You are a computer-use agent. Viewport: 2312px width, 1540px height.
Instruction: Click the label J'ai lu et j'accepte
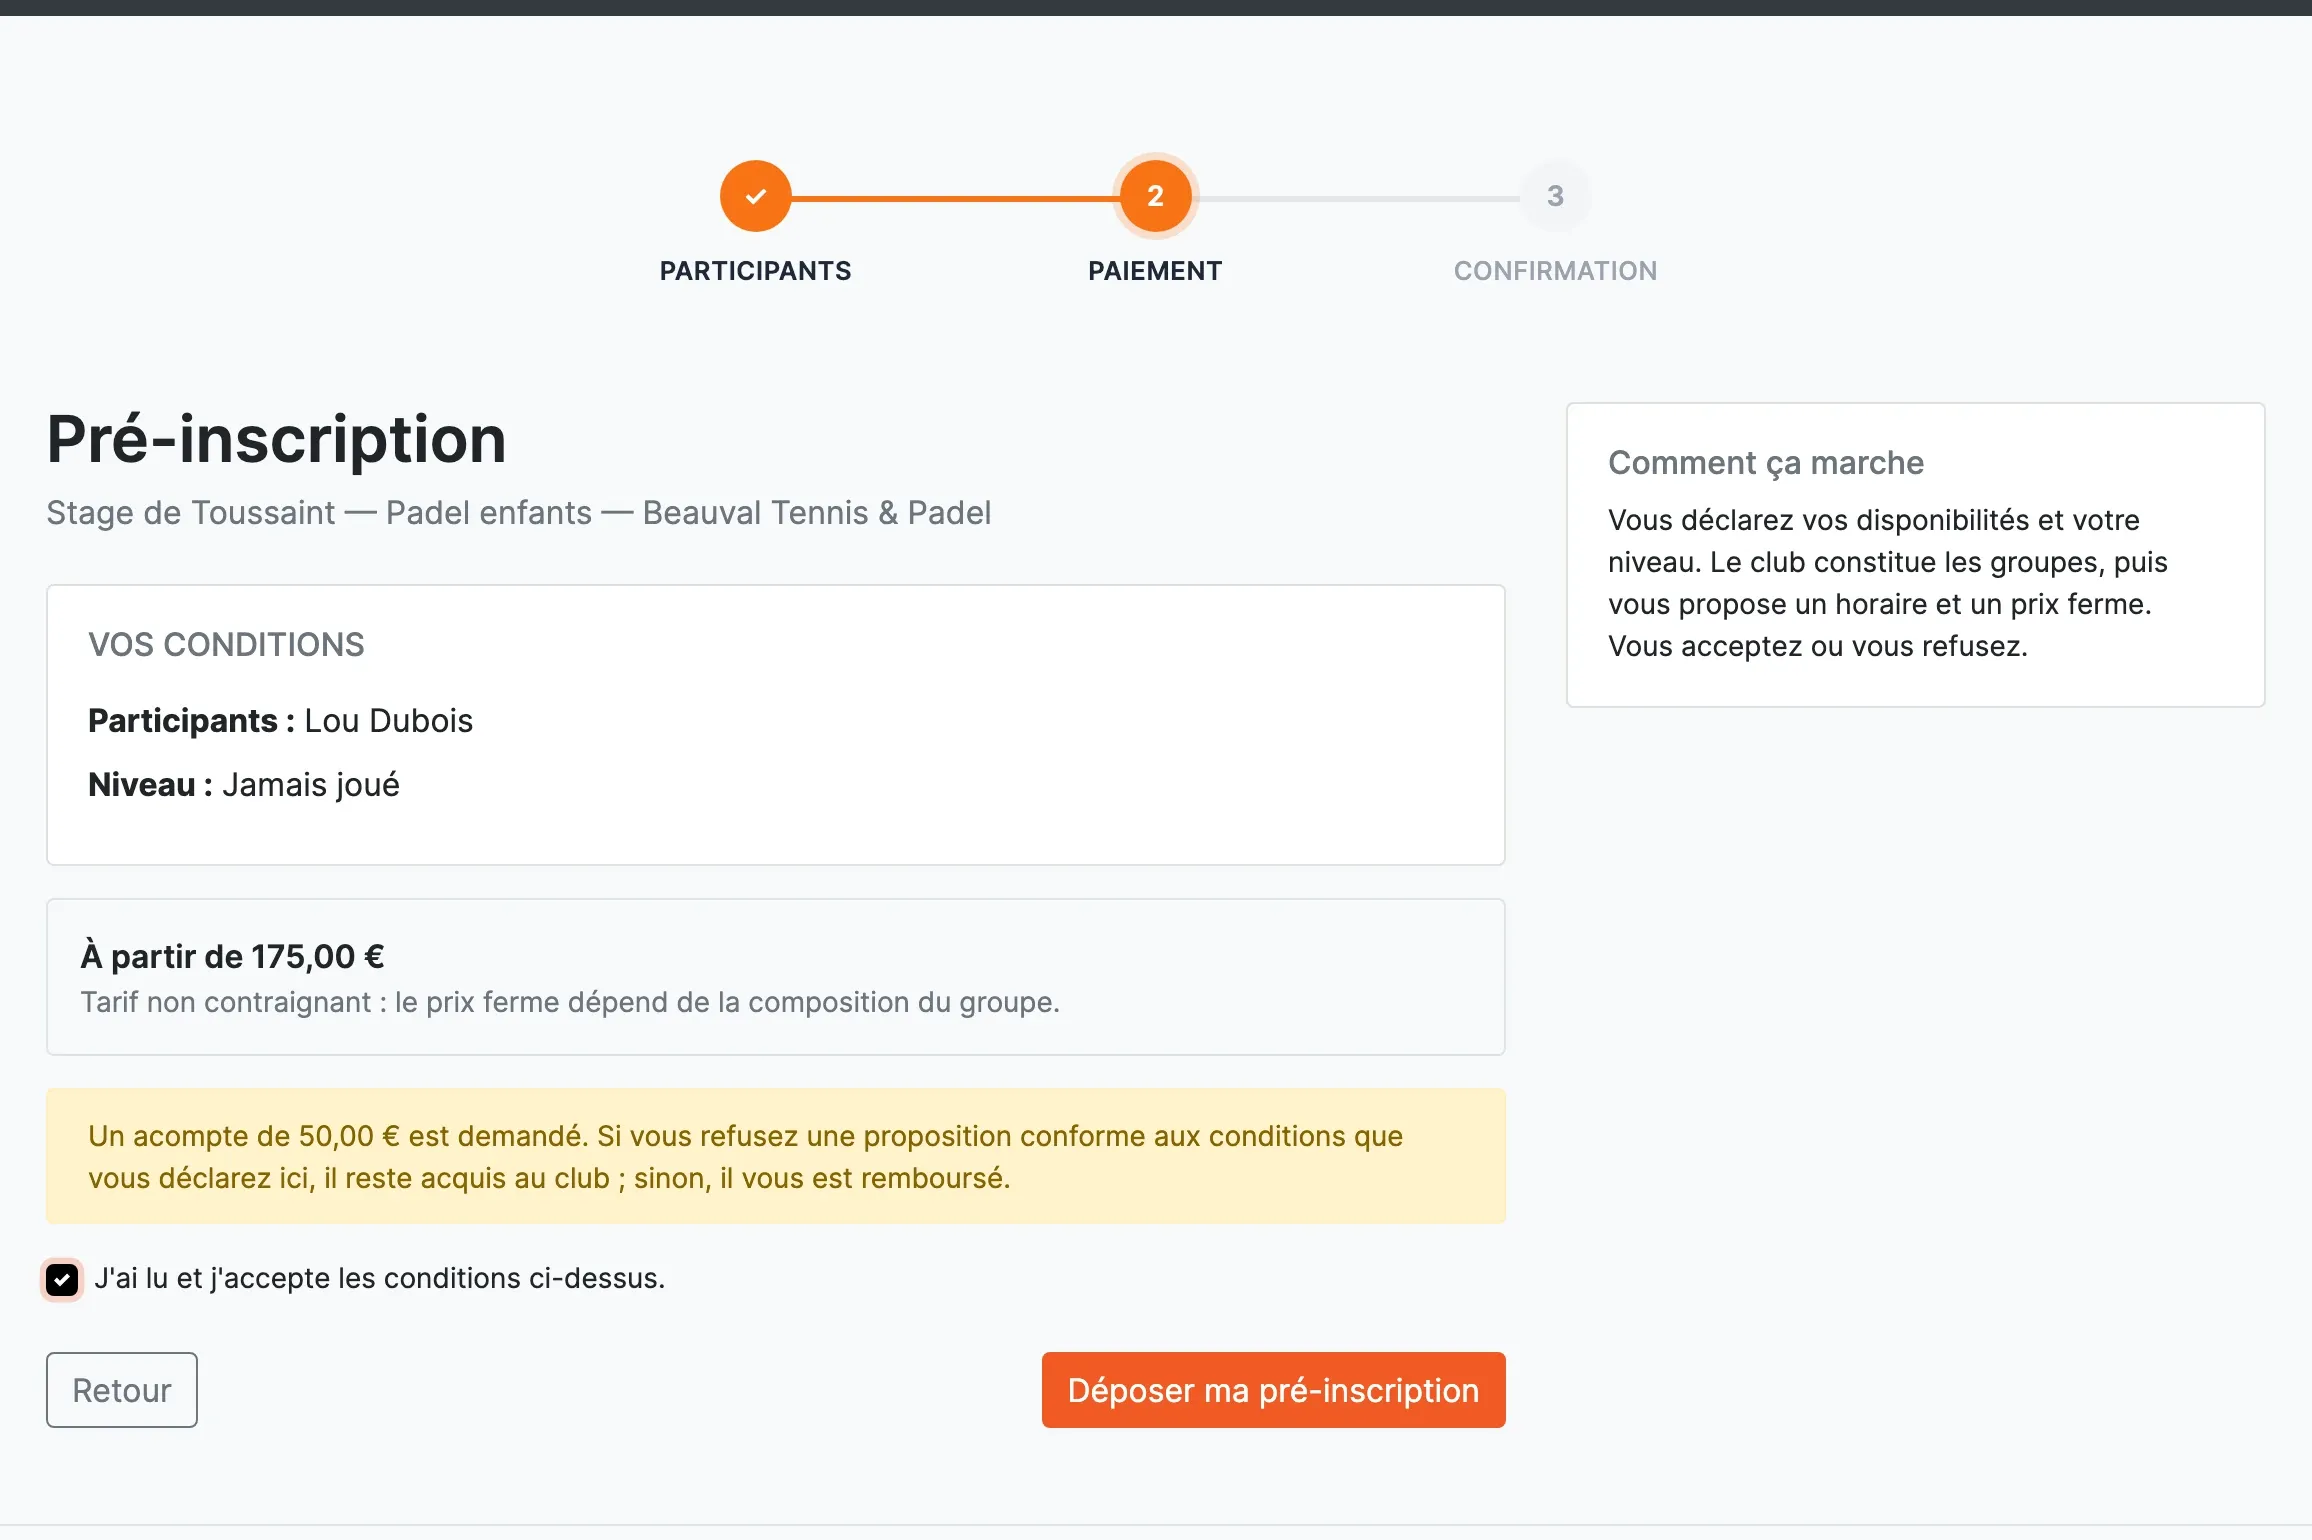[380, 1278]
